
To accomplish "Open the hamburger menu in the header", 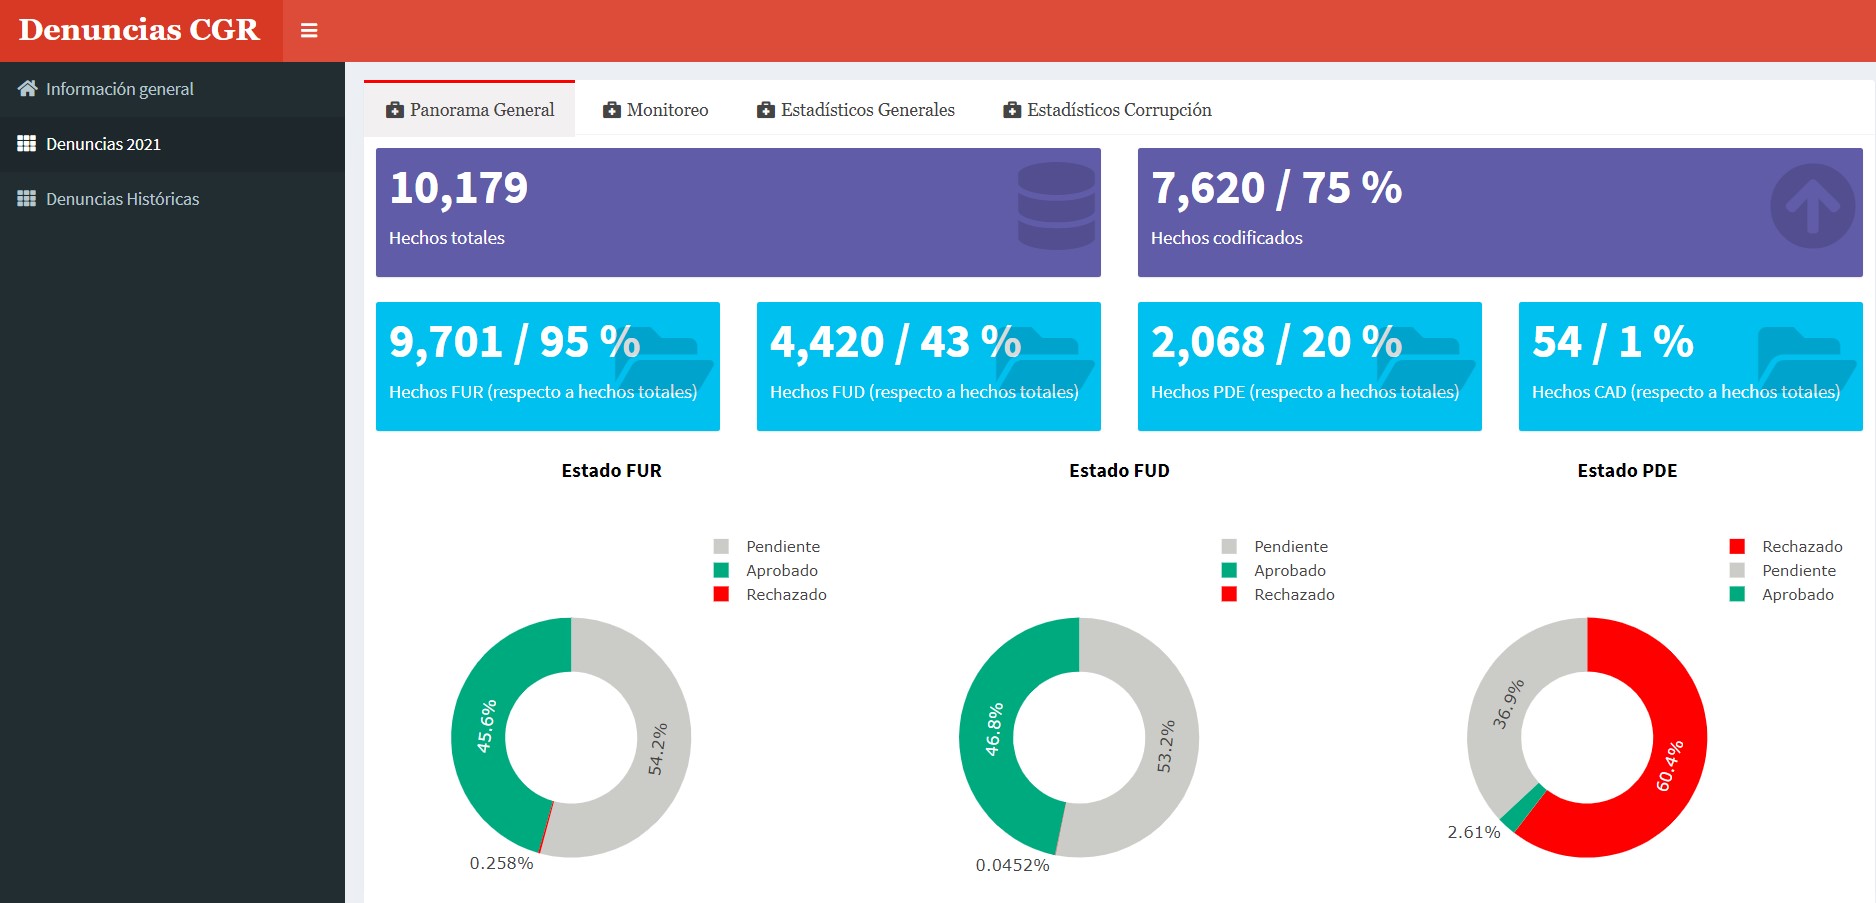I will 309,30.
